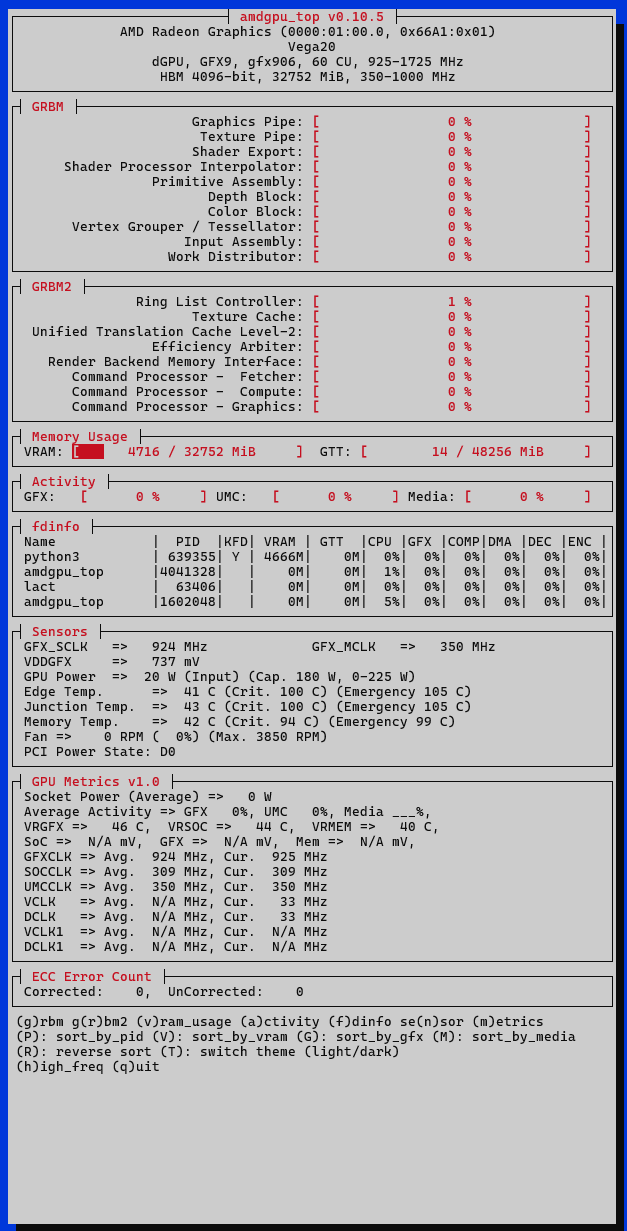Click the Vega20 device name line
Image resolution: width=627 pixels, height=1231 pixels.
(x=312, y=46)
